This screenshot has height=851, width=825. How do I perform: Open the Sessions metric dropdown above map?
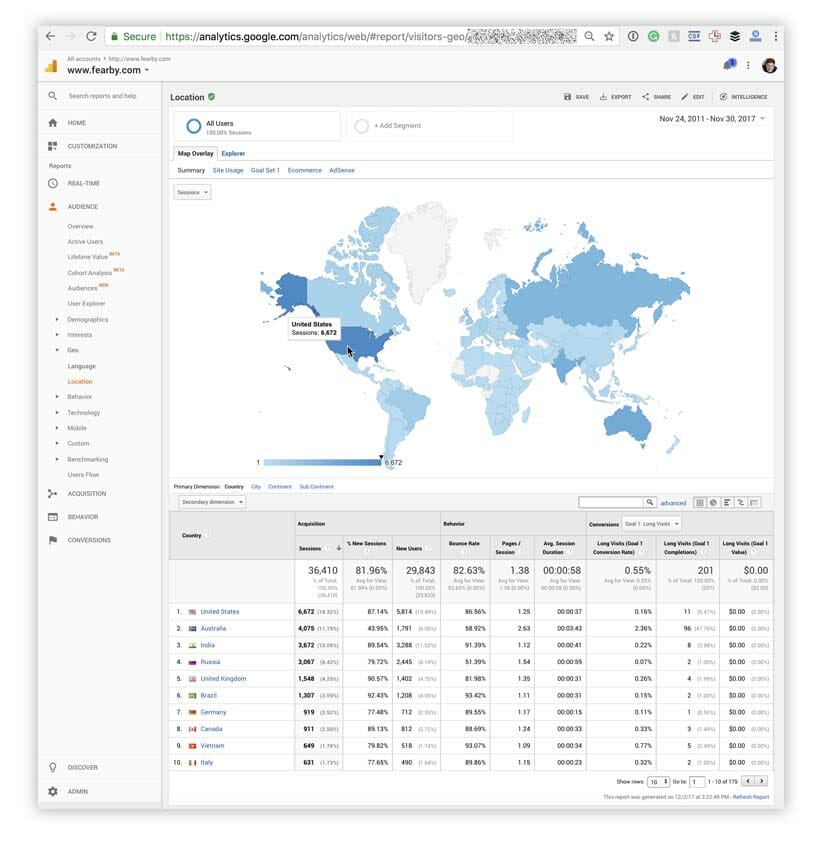pyautogui.click(x=192, y=192)
